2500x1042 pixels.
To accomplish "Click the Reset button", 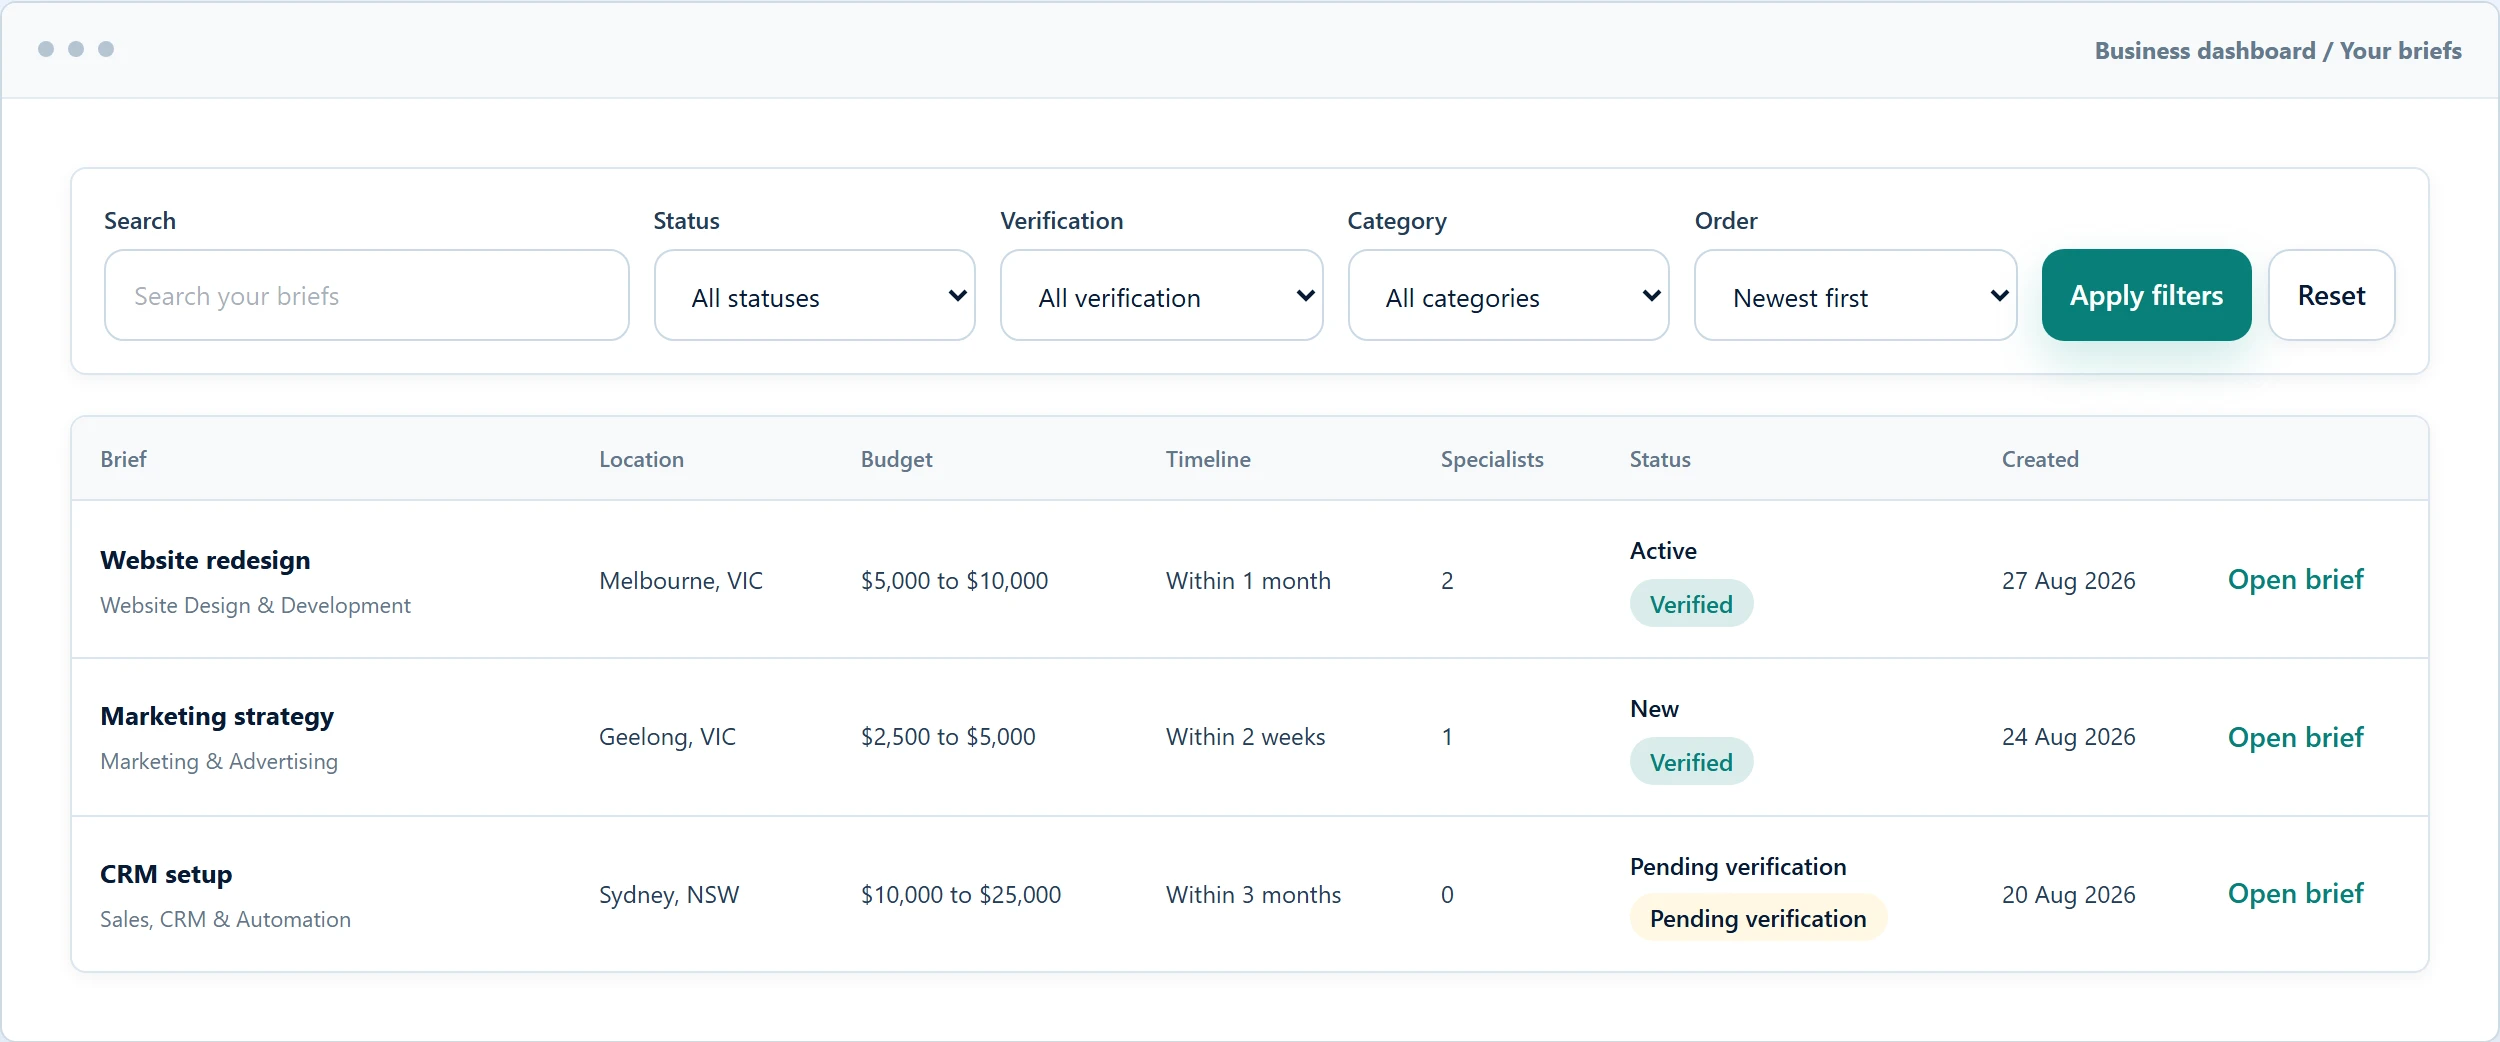I will (x=2331, y=295).
